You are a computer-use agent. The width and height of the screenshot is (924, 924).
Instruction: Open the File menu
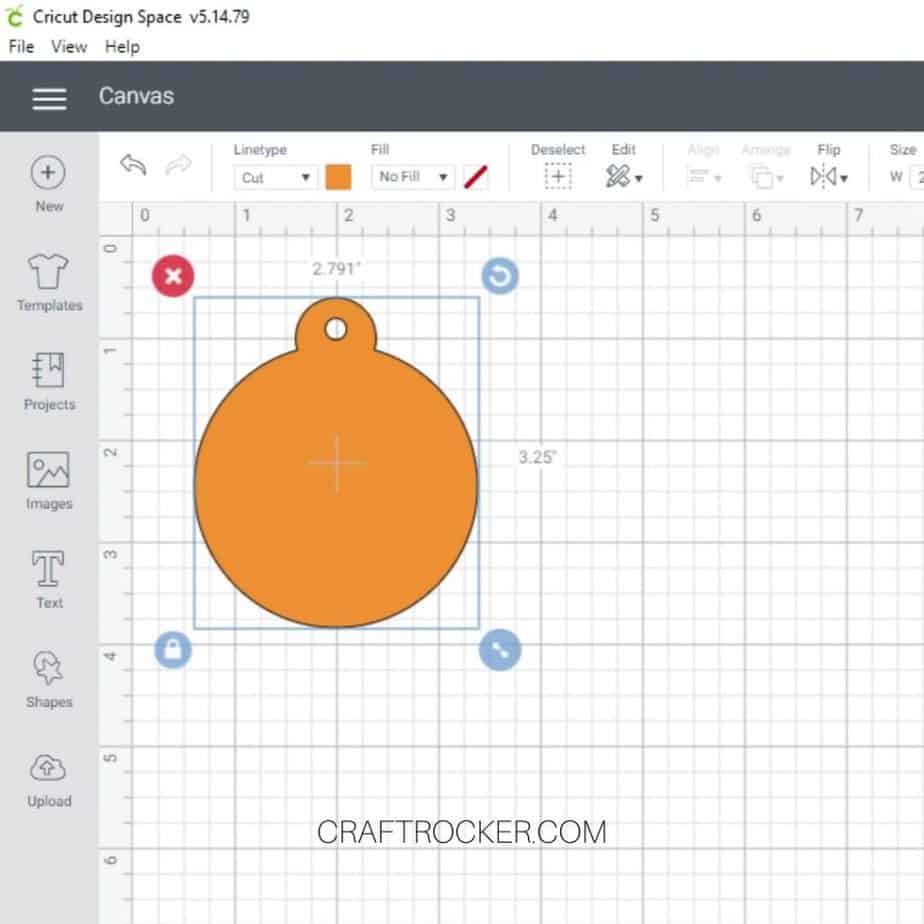coord(21,47)
